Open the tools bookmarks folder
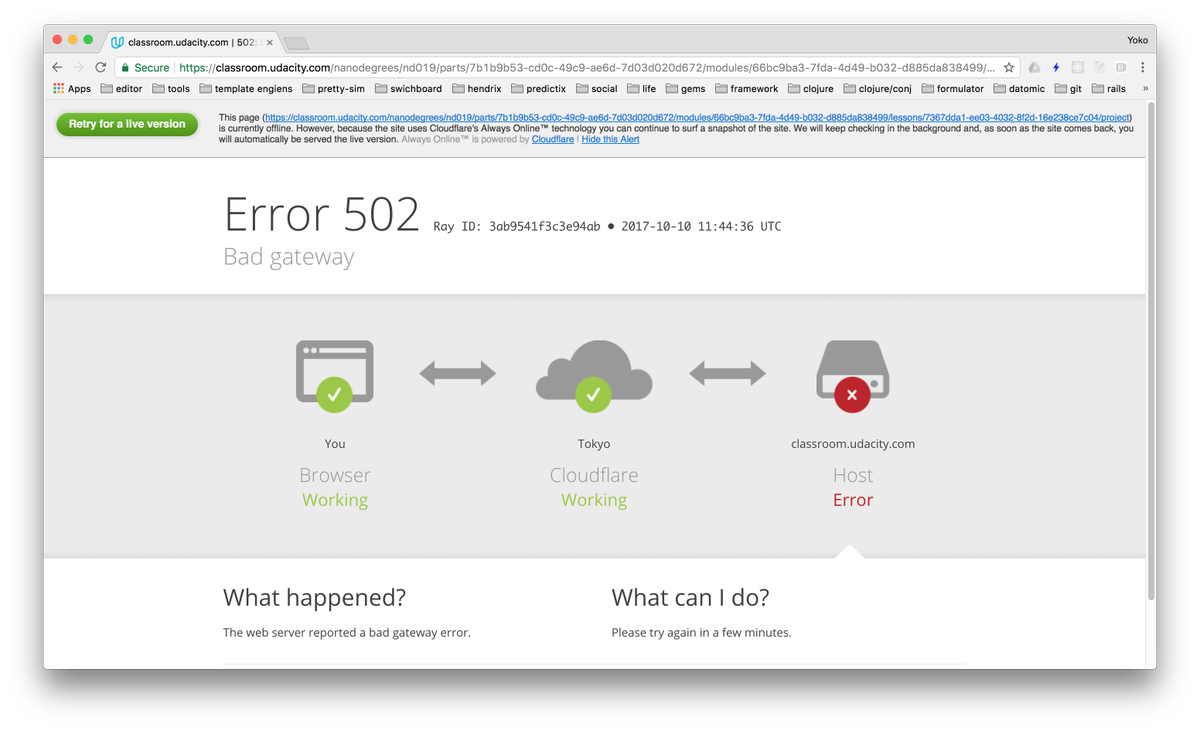1200x731 pixels. 171,89
